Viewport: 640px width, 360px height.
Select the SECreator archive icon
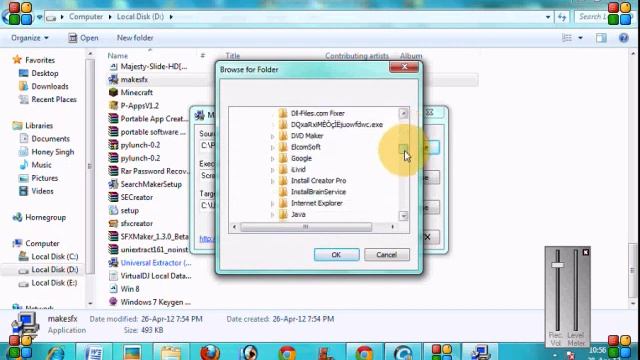click(x=113, y=197)
